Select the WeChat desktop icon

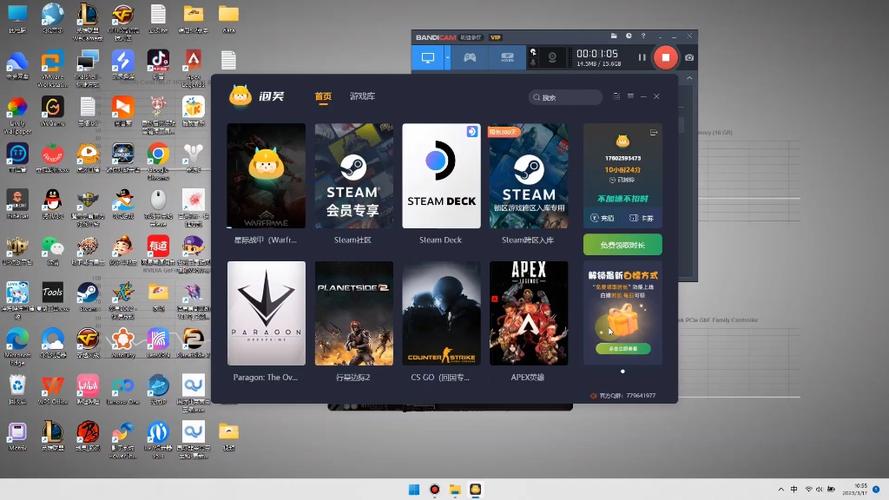(x=52, y=247)
